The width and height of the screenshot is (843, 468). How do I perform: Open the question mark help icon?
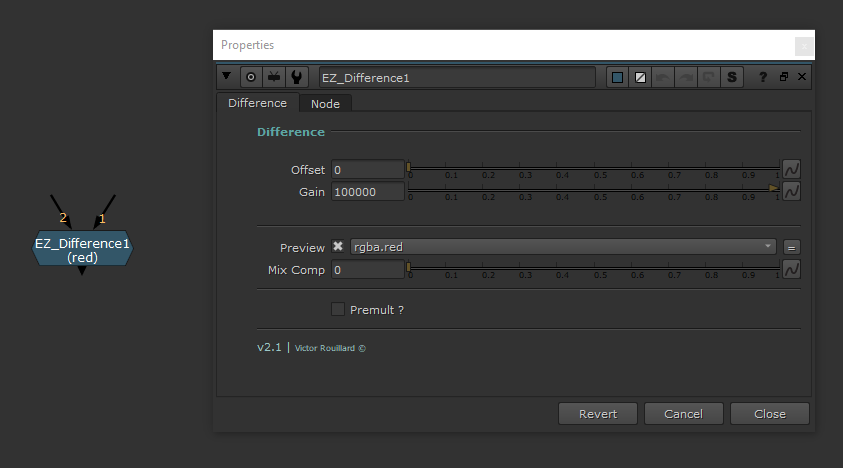(763, 77)
